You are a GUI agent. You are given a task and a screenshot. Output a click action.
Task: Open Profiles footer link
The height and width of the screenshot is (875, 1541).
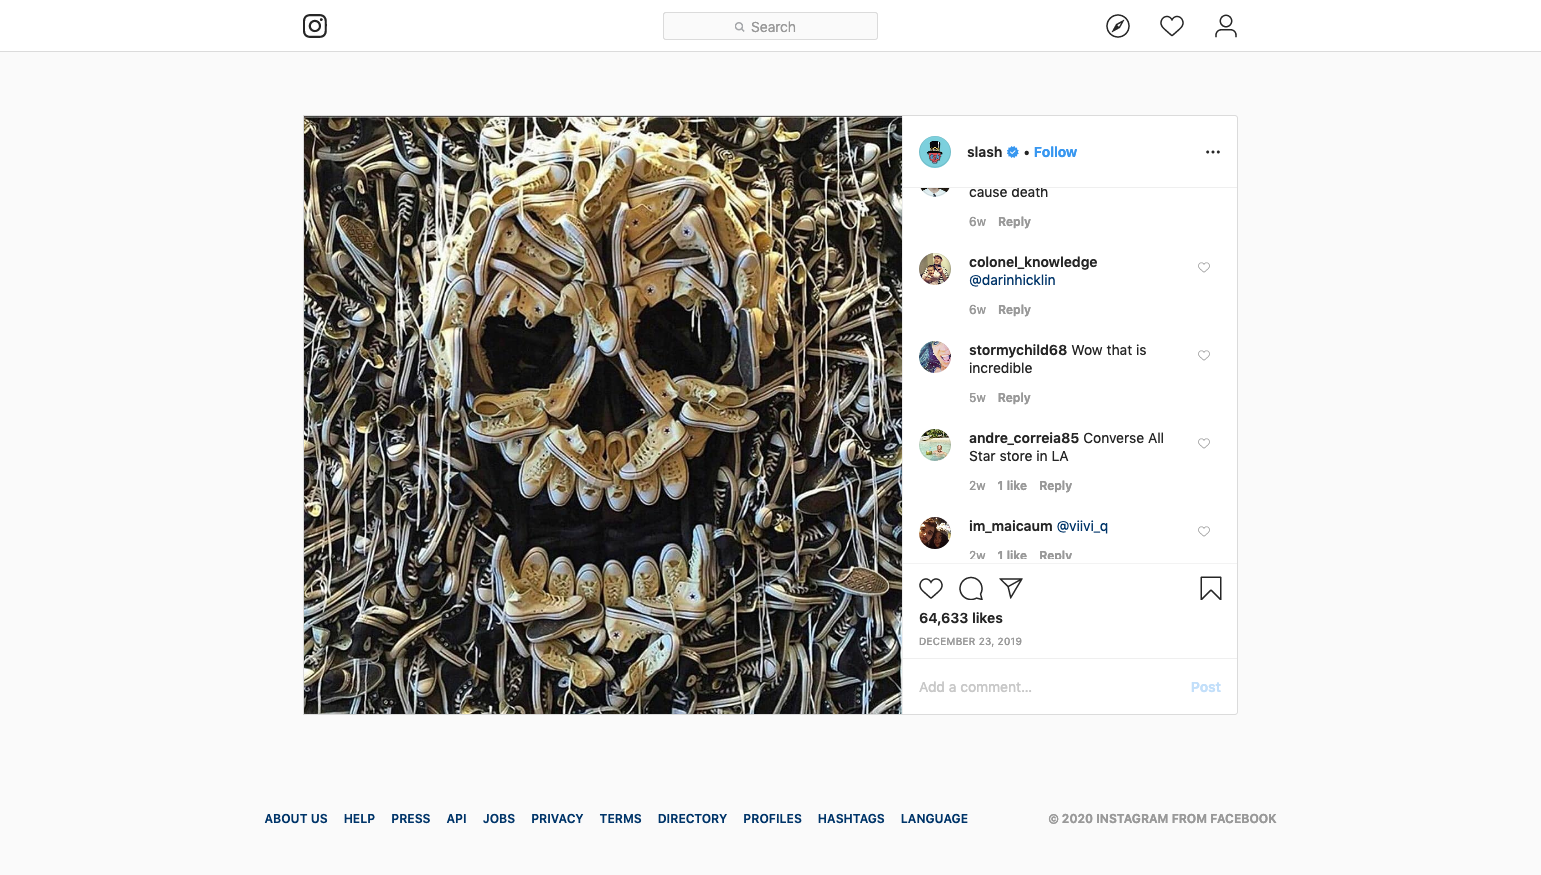772,819
